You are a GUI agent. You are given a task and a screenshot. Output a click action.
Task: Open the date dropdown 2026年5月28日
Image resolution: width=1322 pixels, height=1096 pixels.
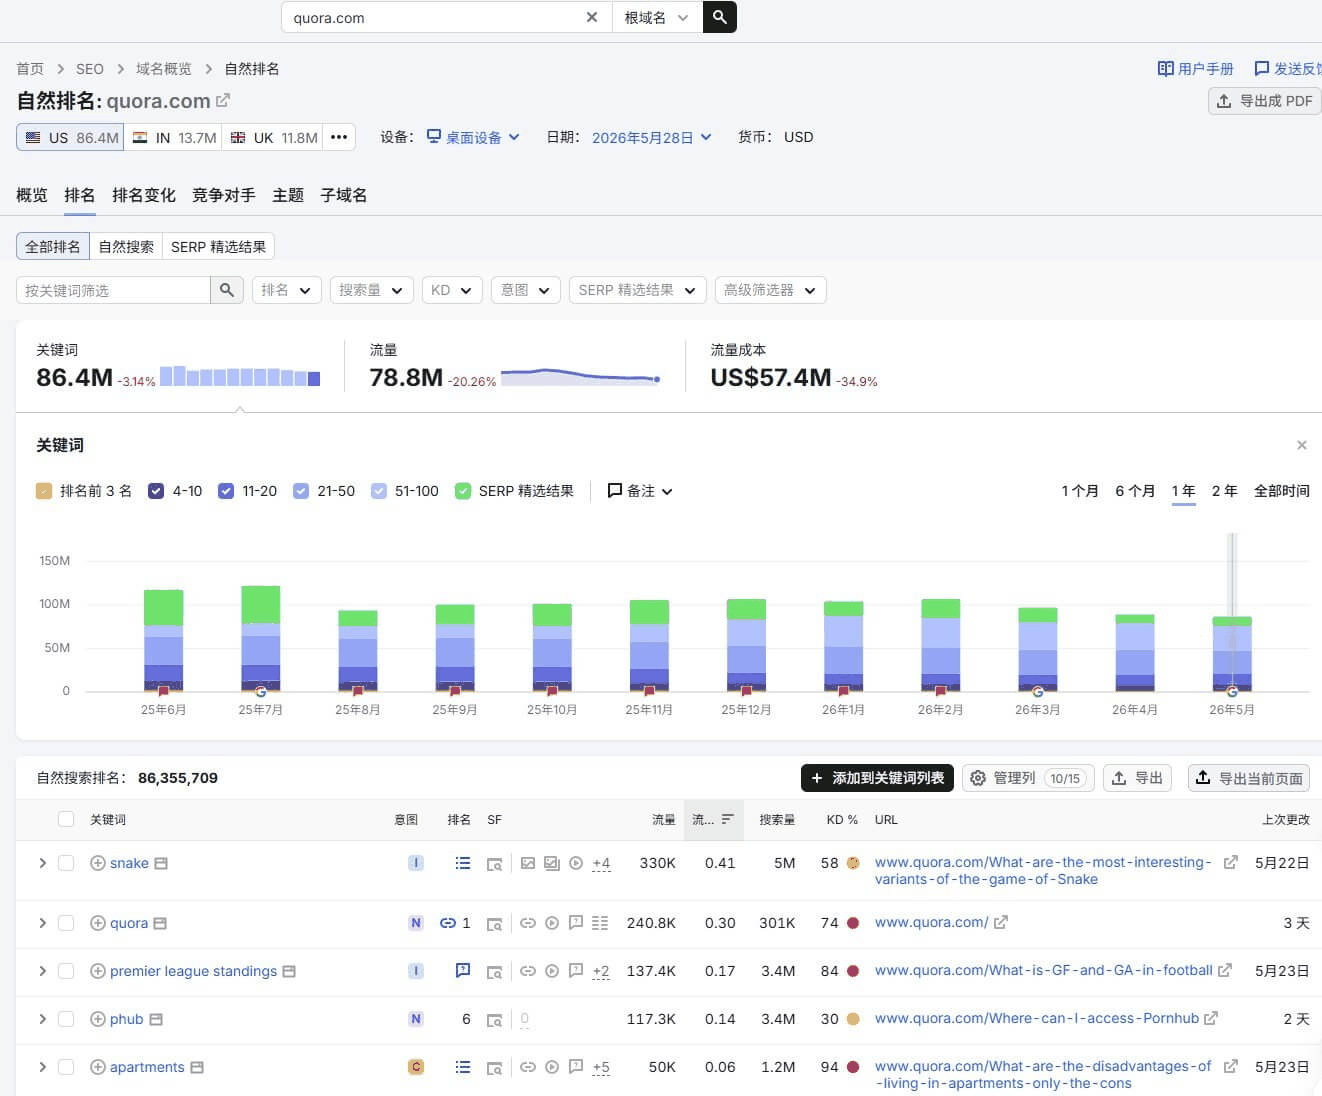[x=651, y=137]
